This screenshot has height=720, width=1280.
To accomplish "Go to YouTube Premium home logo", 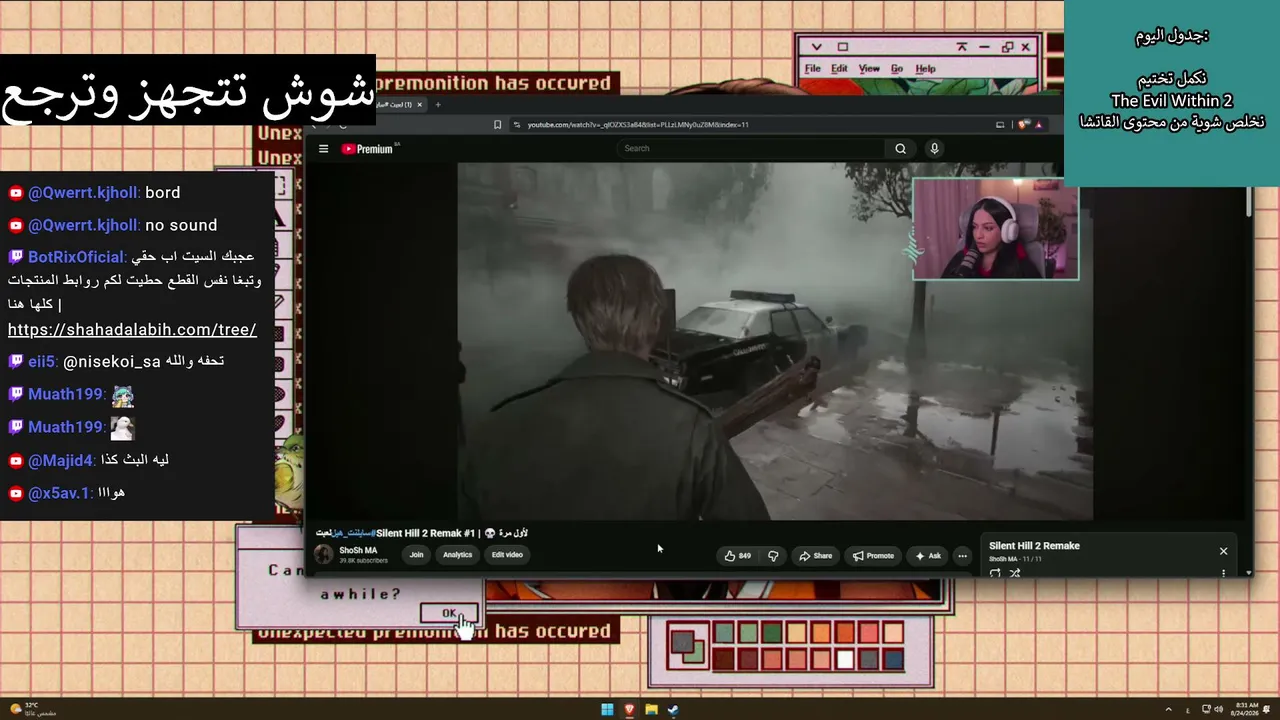I will pos(368,149).
